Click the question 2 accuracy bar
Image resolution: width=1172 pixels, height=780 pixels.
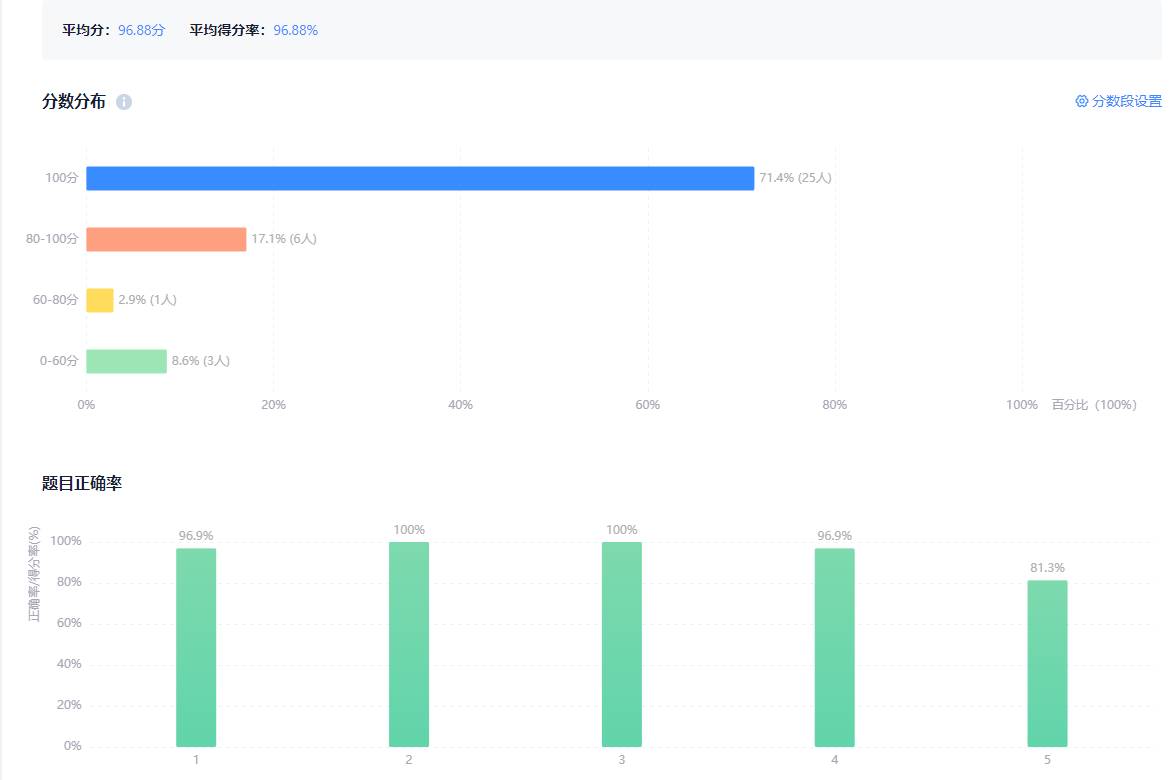coord(409,644)
